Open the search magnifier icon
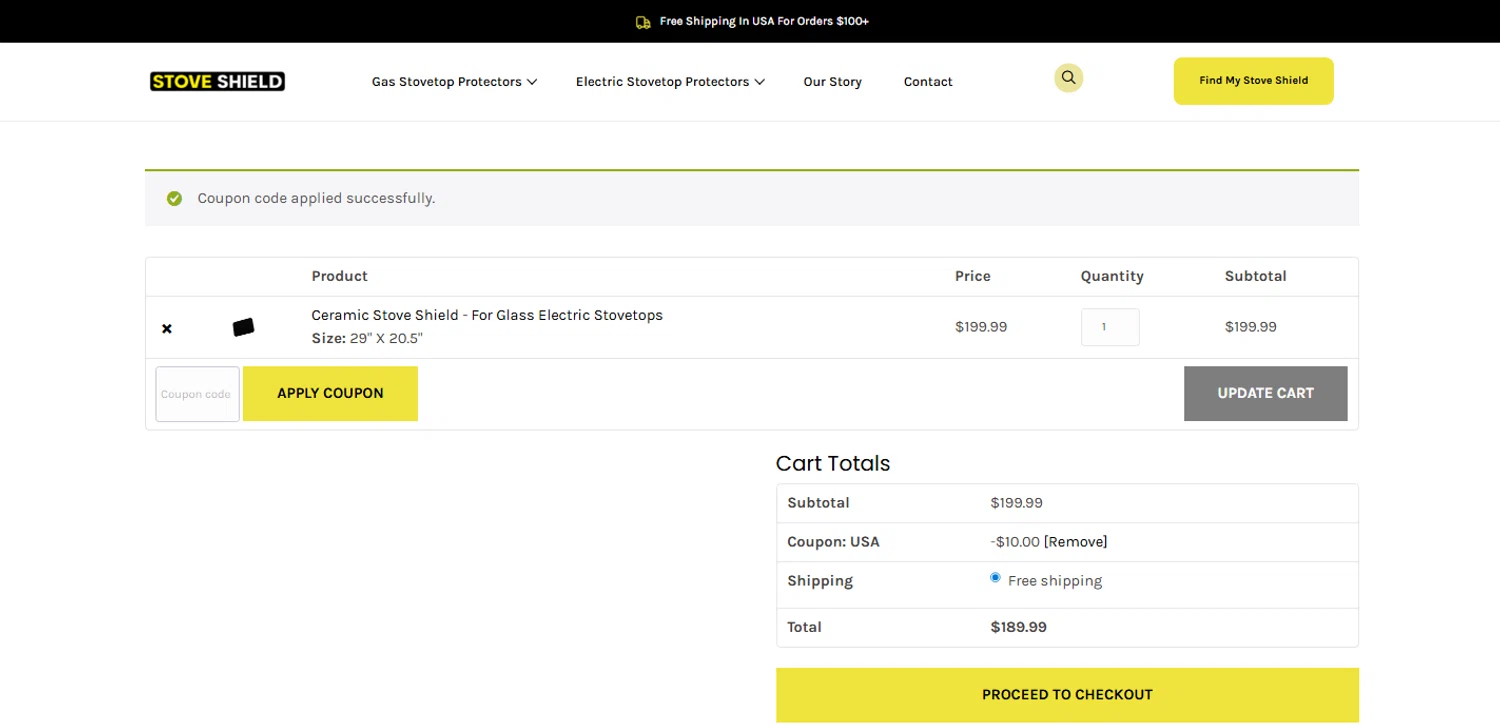The image size is (1500, 728). [x=1068, y=78]
